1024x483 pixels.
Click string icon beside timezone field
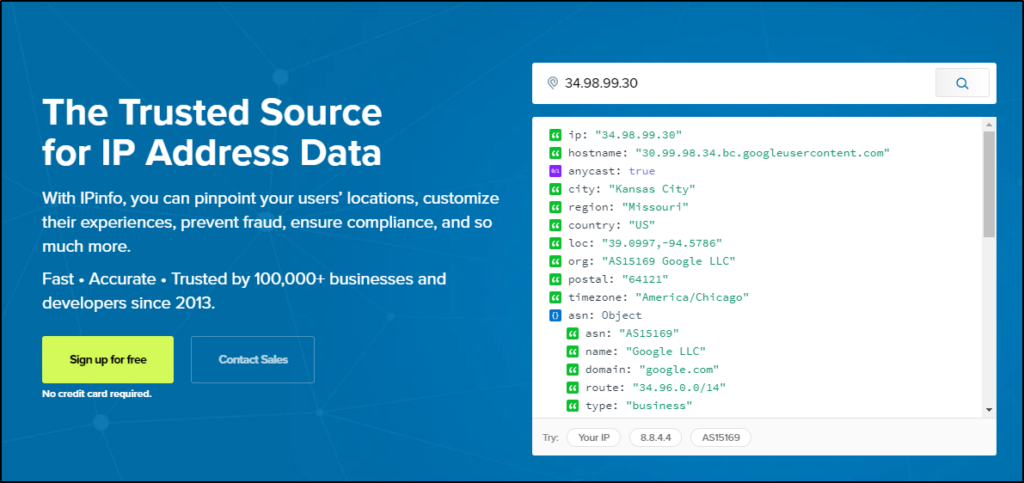click(x=555, y=298)
